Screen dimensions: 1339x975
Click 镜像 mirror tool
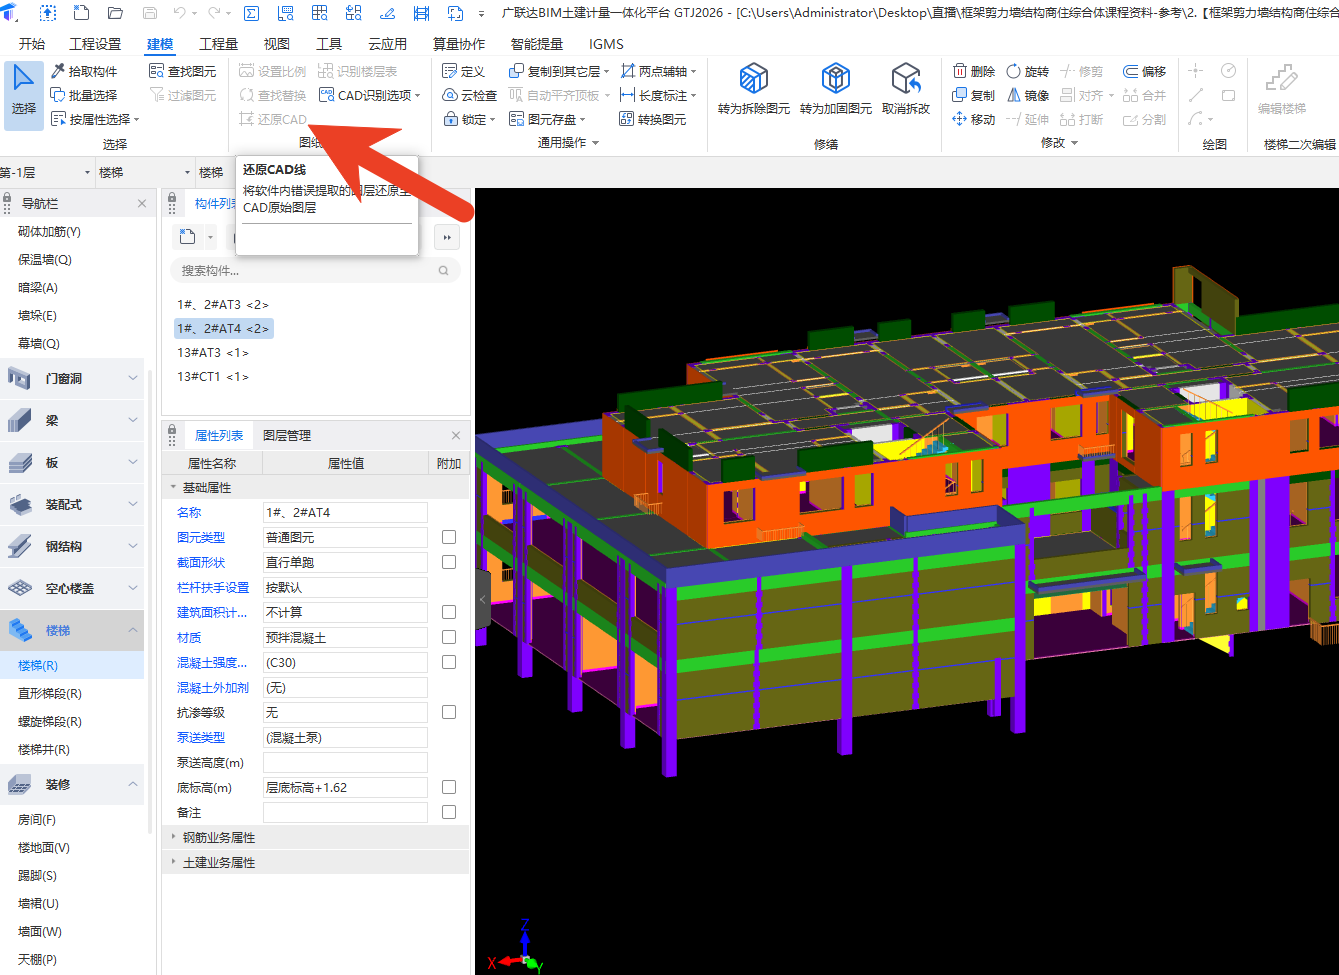click(1027, 95)
